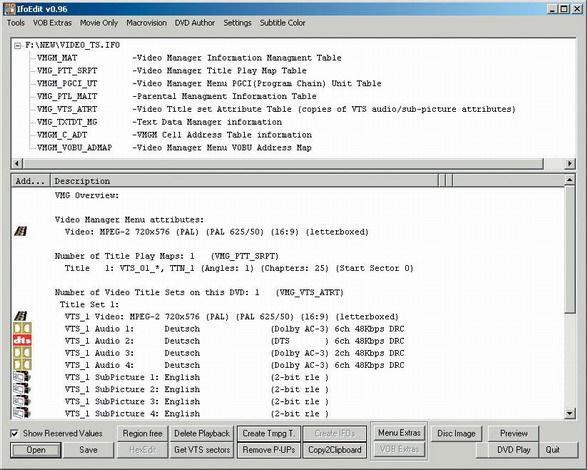The height and width of the screenshot is (470, 587).
Task: Click the Dolby icon beside VTS_1 Audio 3
Action: [x=22, y=353]
